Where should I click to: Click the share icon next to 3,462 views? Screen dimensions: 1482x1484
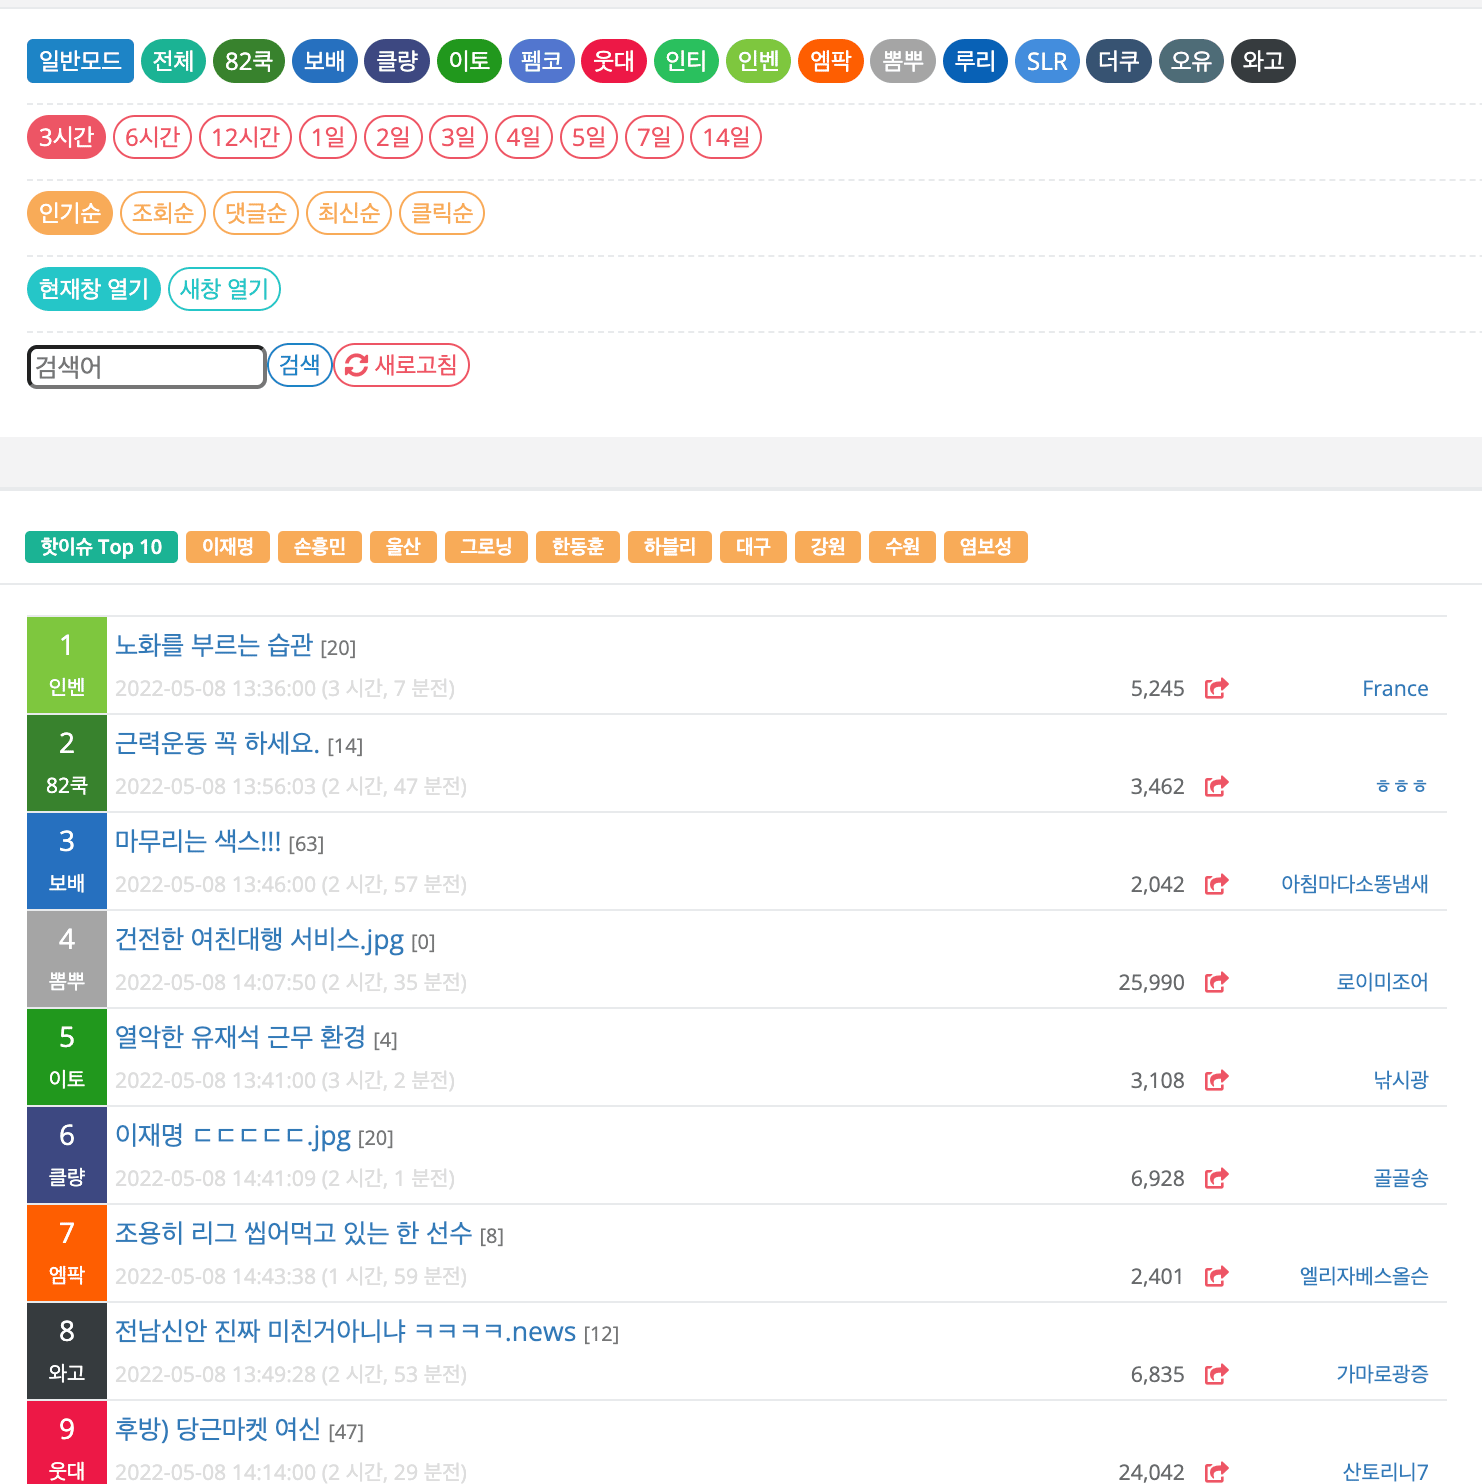coord(1216,786)
